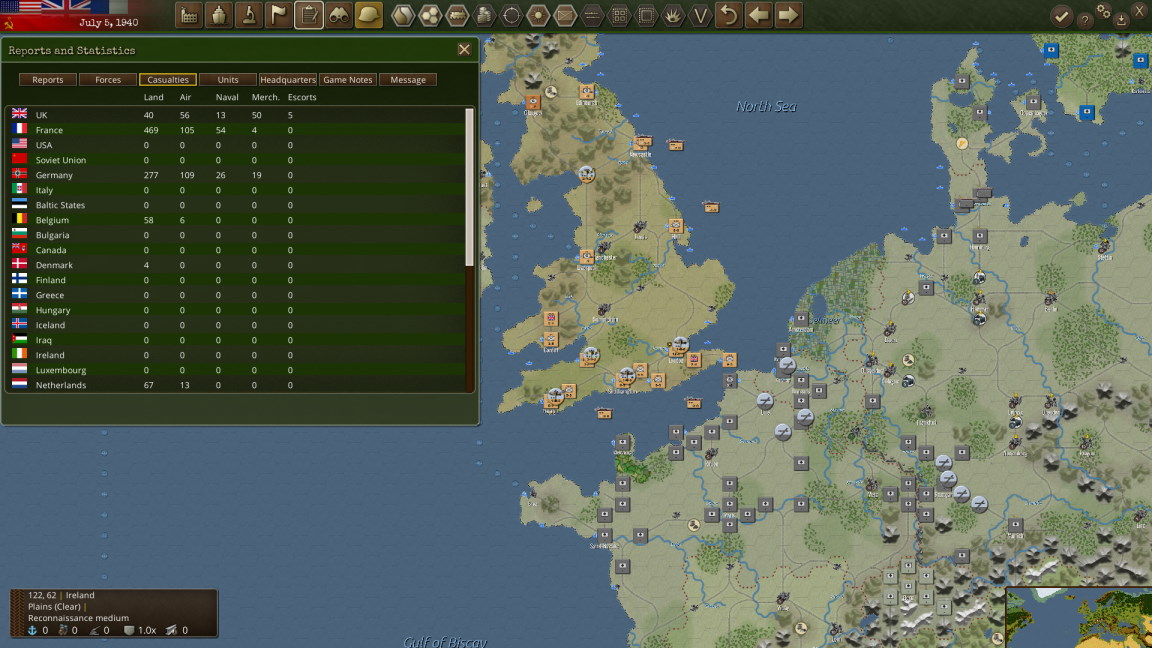Click the 'Denmark' country name
The image size is (1152, 648).
point(54,265)
